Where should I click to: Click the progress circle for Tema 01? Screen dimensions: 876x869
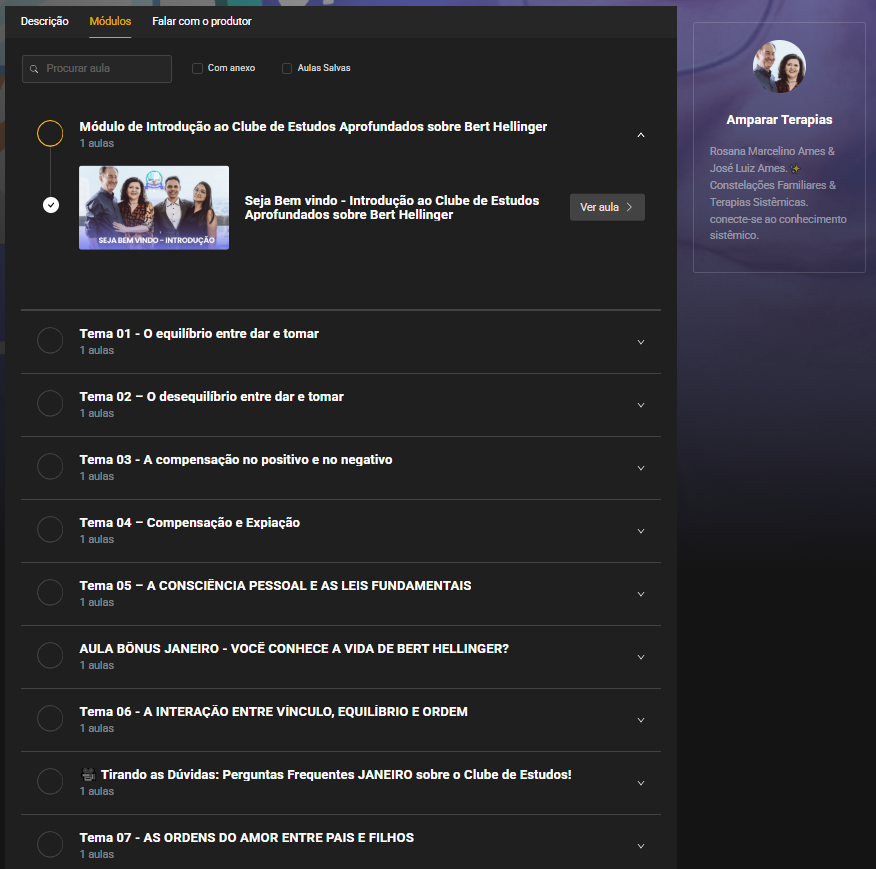50,340
